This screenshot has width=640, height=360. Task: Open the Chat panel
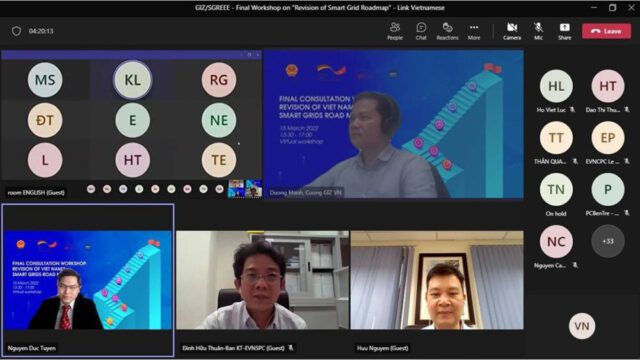click(x=421, y=31)
